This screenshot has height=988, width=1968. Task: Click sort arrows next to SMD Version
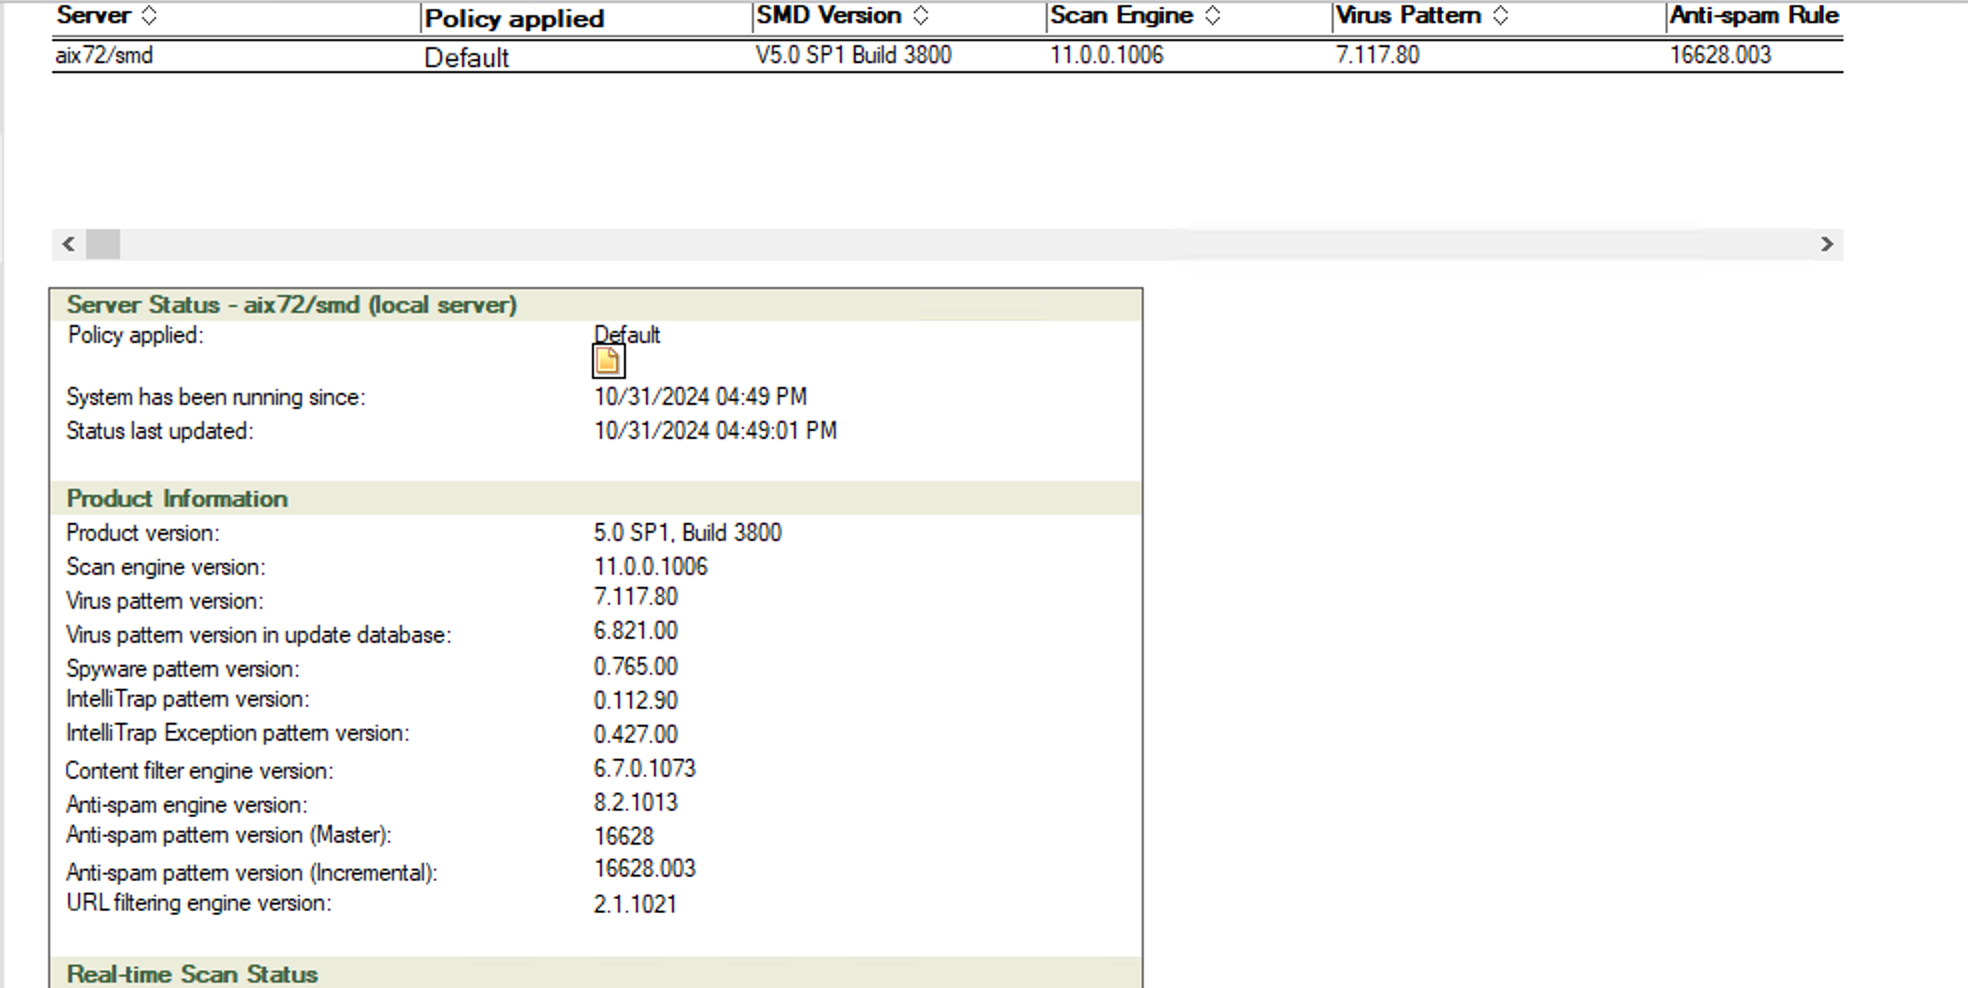click(x=921, y=16)
